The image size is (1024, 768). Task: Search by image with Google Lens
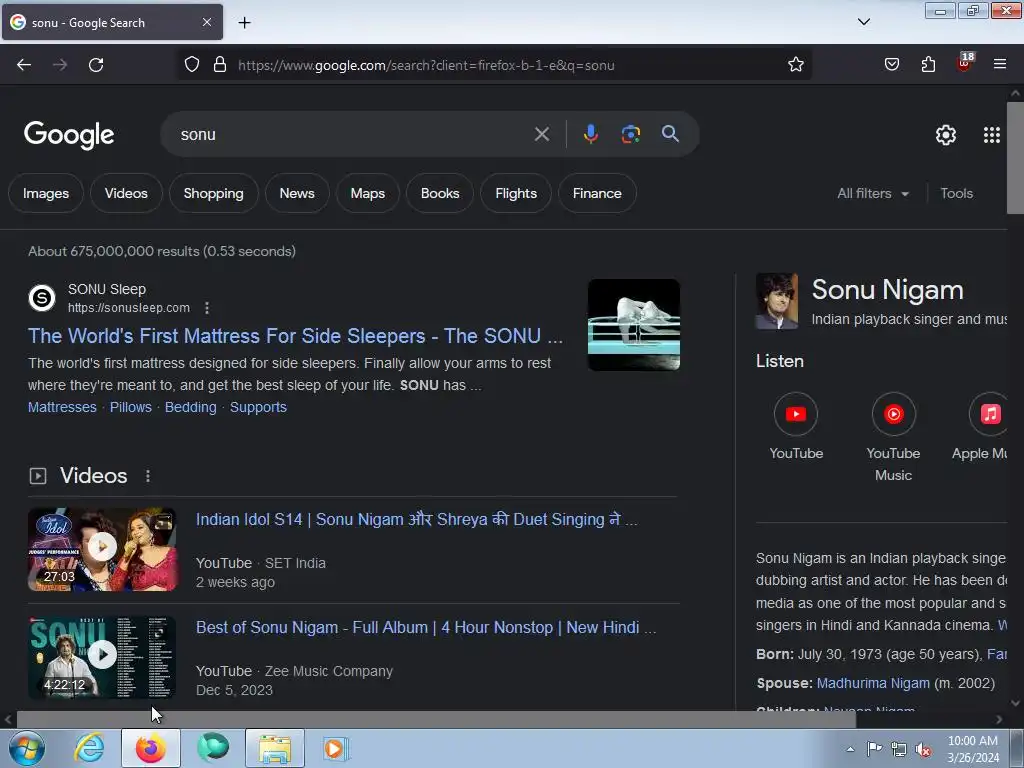pyautogui.click(x=630, y=134)
